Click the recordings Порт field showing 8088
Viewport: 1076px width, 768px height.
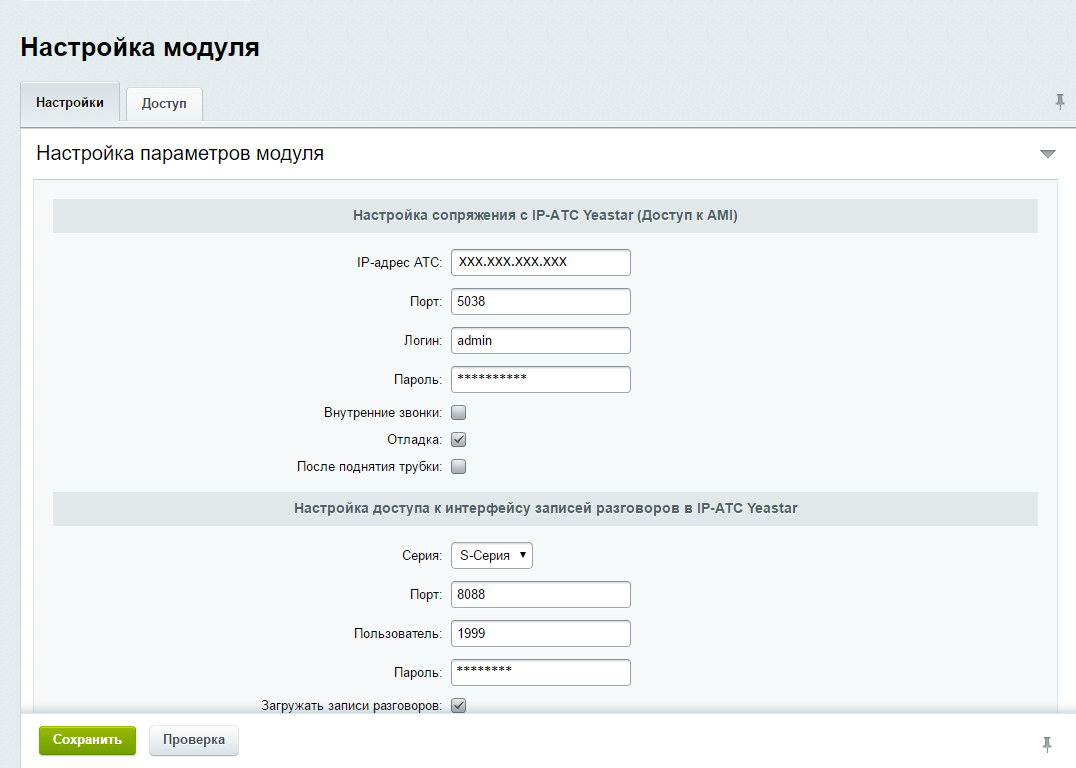pyautogui.click(x=540, y=594)
